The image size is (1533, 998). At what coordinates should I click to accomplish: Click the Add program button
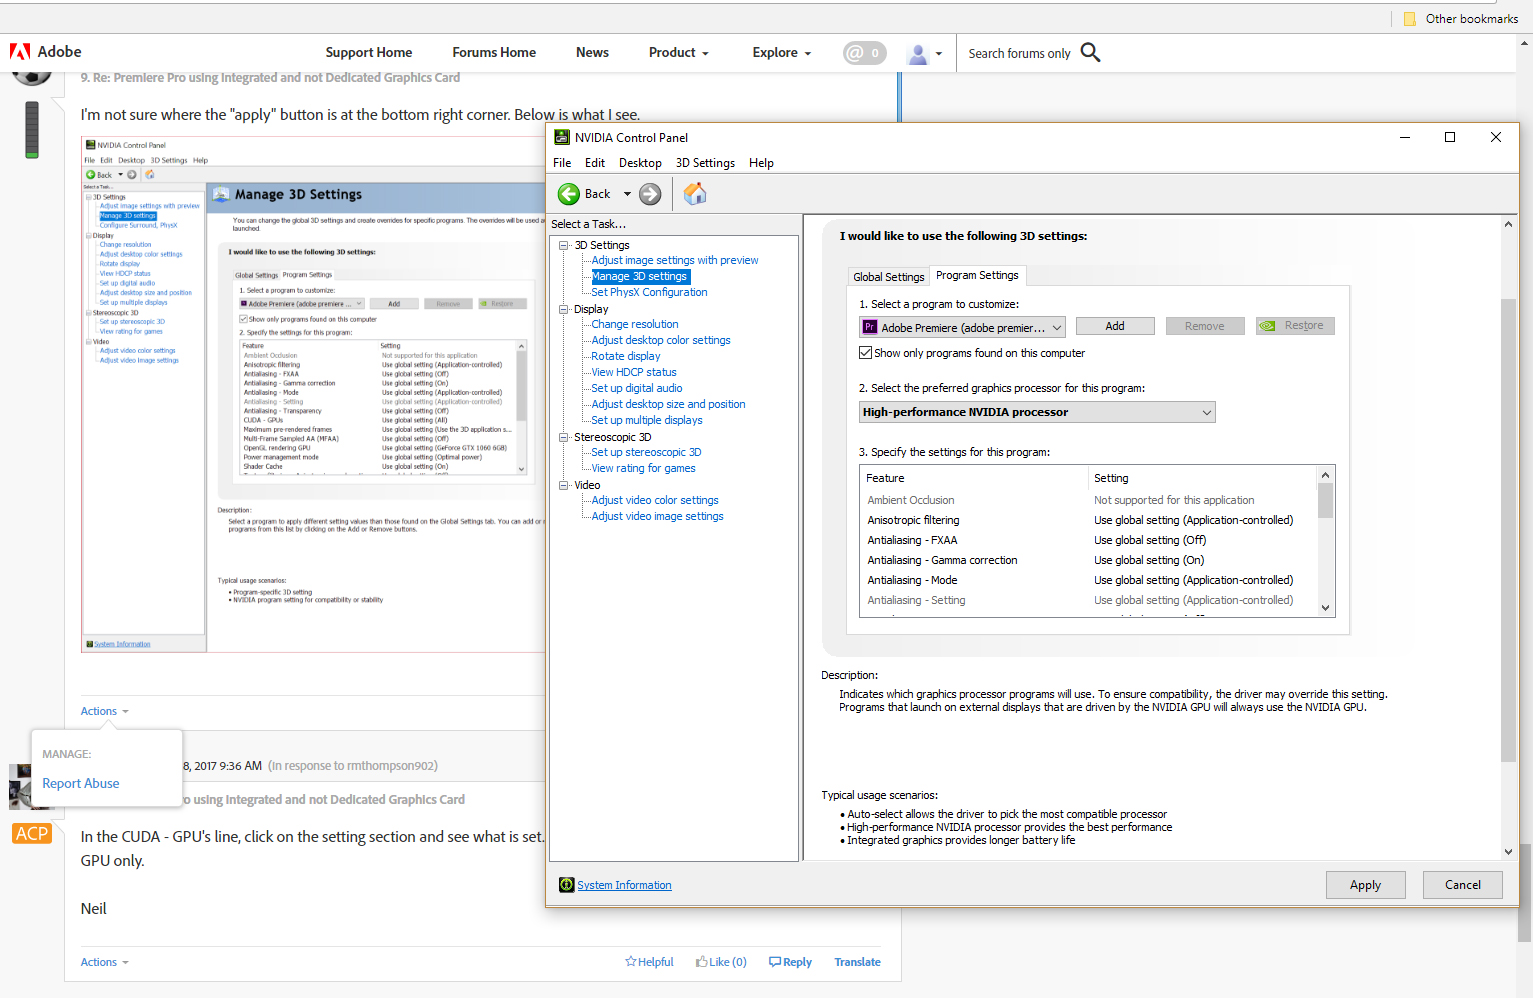coord(1115,326)
